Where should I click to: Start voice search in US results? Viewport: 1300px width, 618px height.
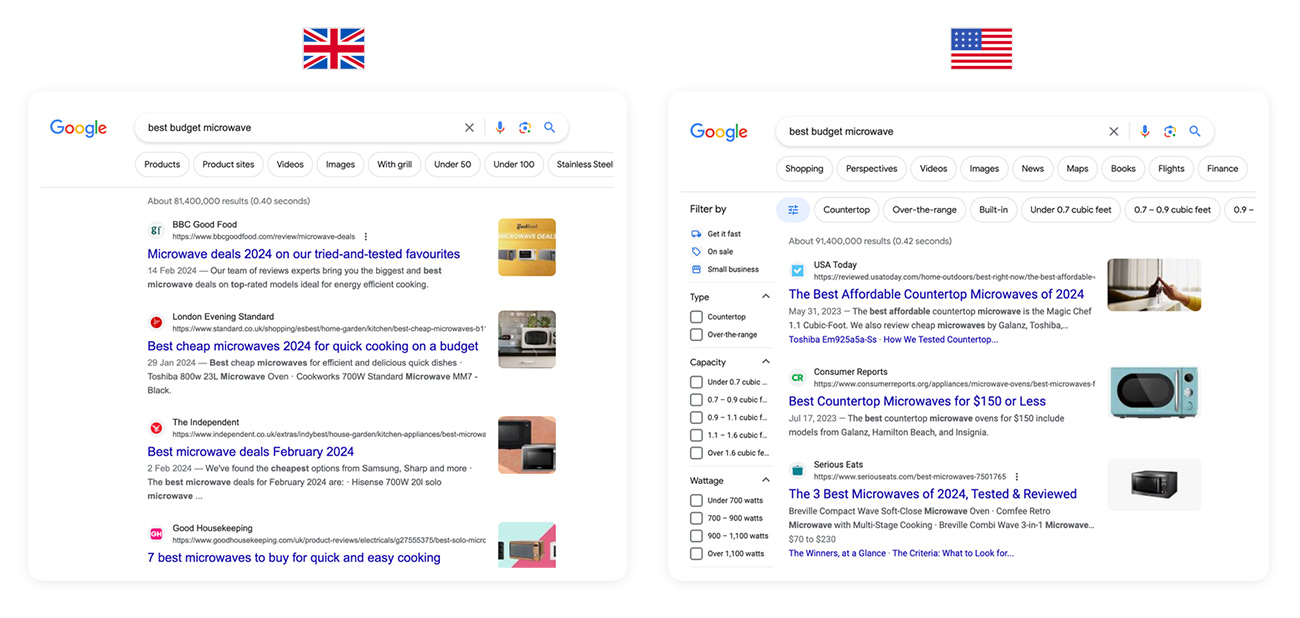[1145, 131]
